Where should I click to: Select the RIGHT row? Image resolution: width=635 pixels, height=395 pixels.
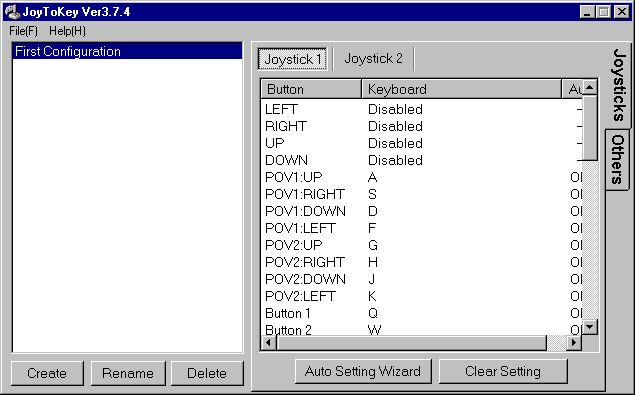coord(422,126)
